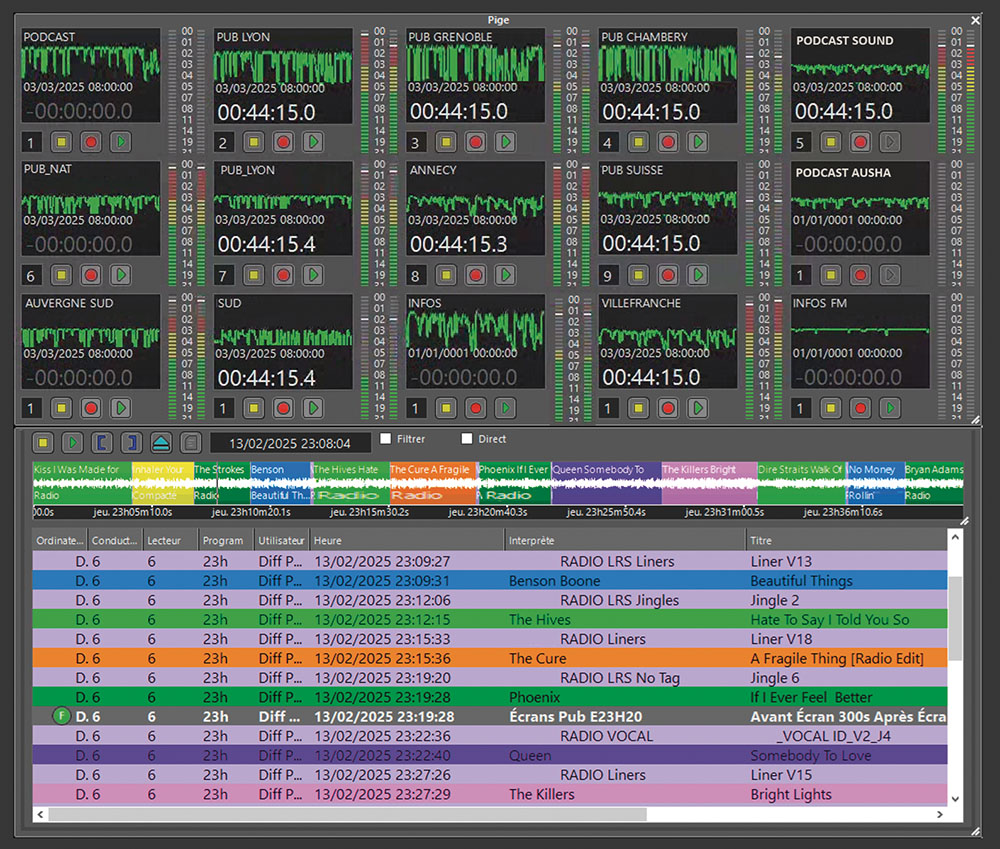
Task: Enable the Filtrer checkbox
Action: point(386,439)
